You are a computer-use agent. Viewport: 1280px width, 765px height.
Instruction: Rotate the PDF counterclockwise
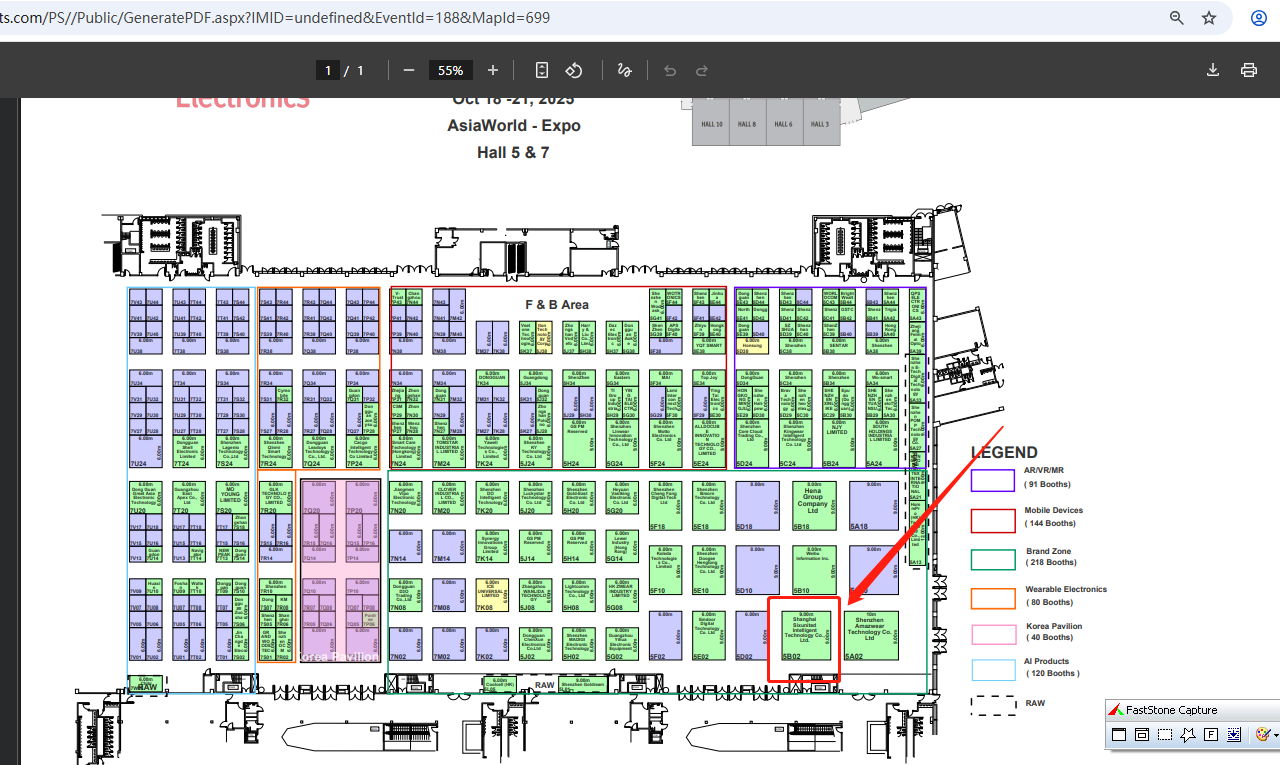click(574, 70)
